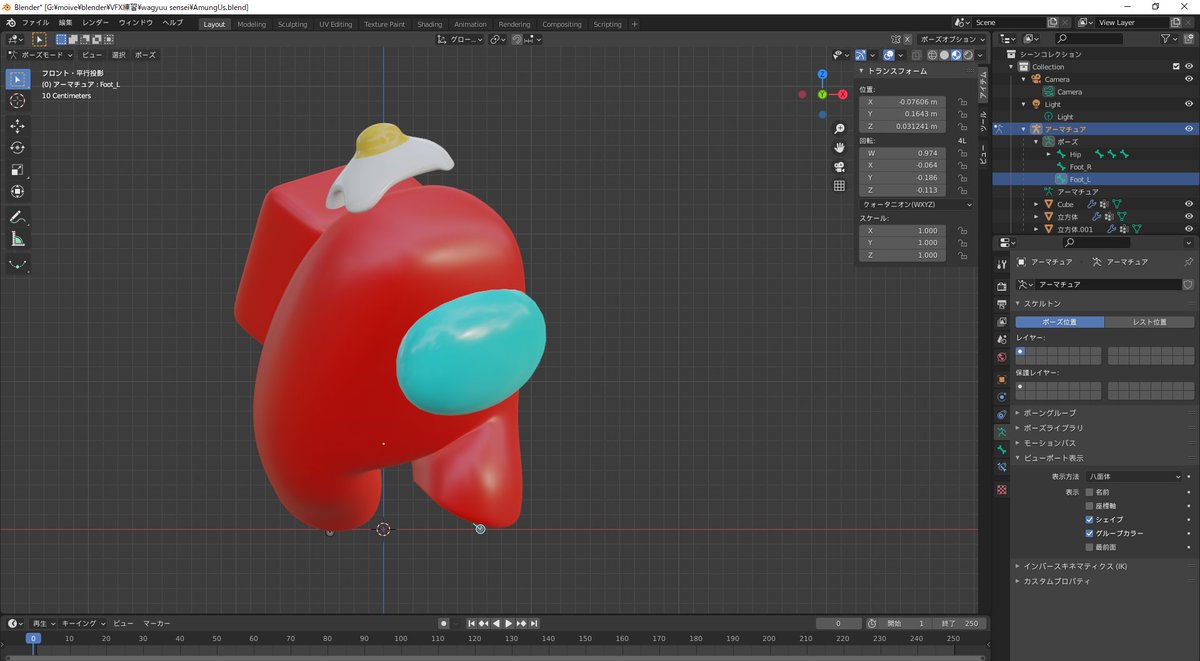Hide the Camera object in outliner
1200x661 pixels.
1189,79
